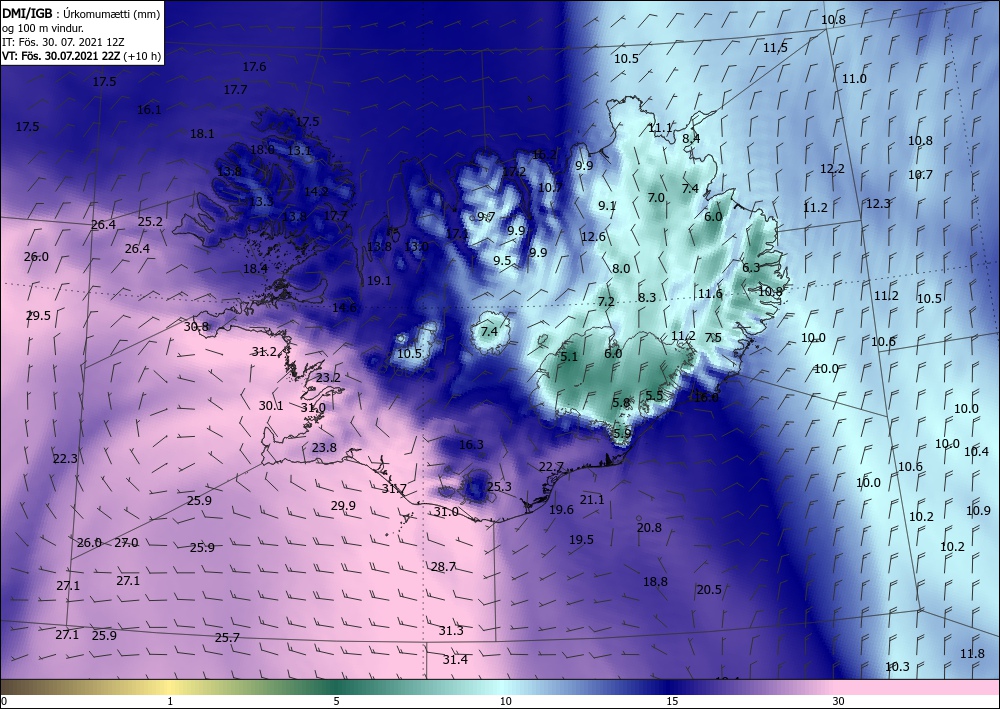This screenshot has width=1000, height=709.
Task: Click the map value 29.5
Action: coord(38,316)
